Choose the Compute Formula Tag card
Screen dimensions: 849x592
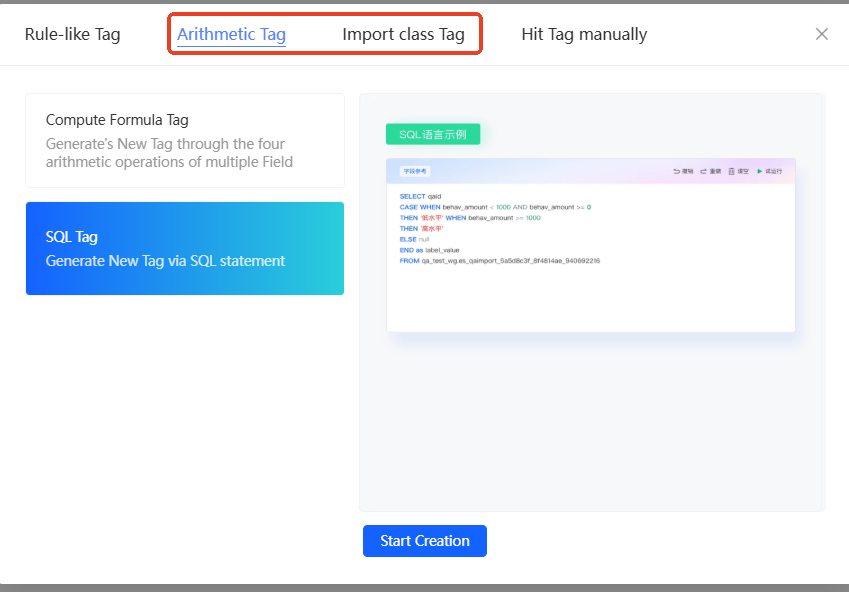[x=185, y=140]
